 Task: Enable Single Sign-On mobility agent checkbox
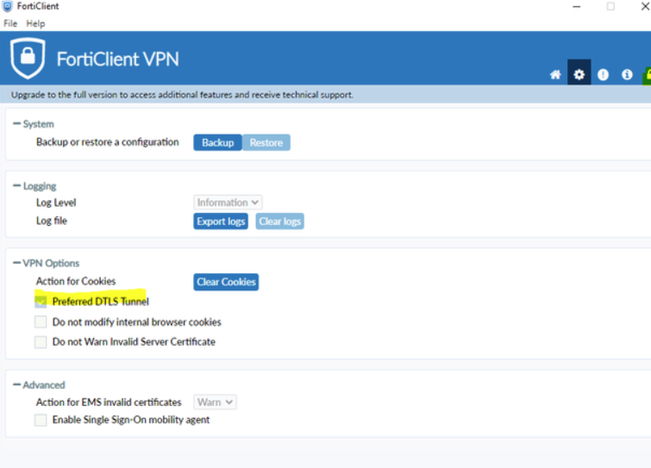point(41,420)
